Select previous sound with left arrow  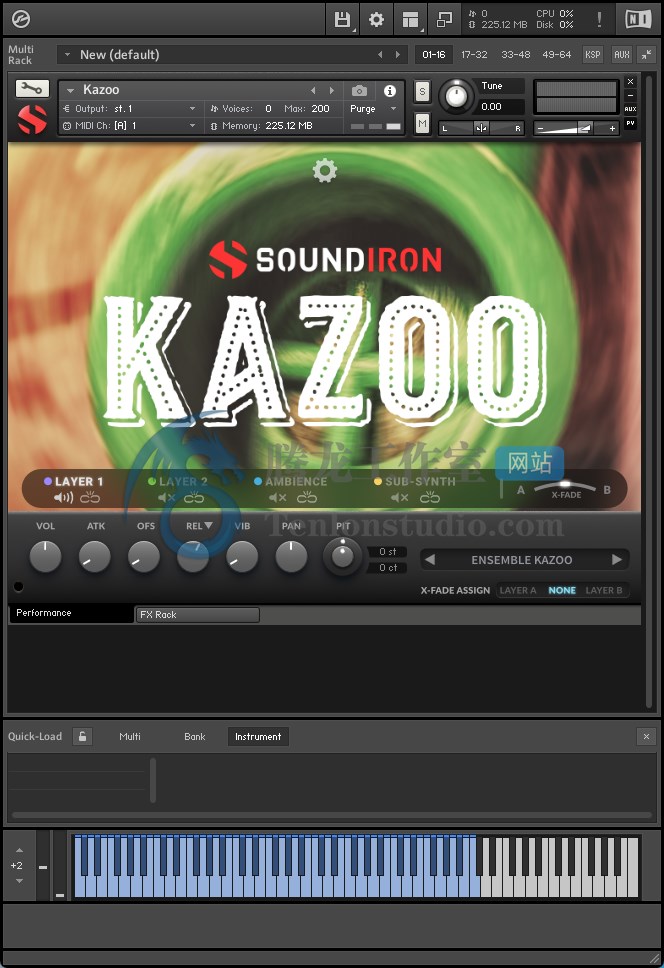(x=430, y=560)
